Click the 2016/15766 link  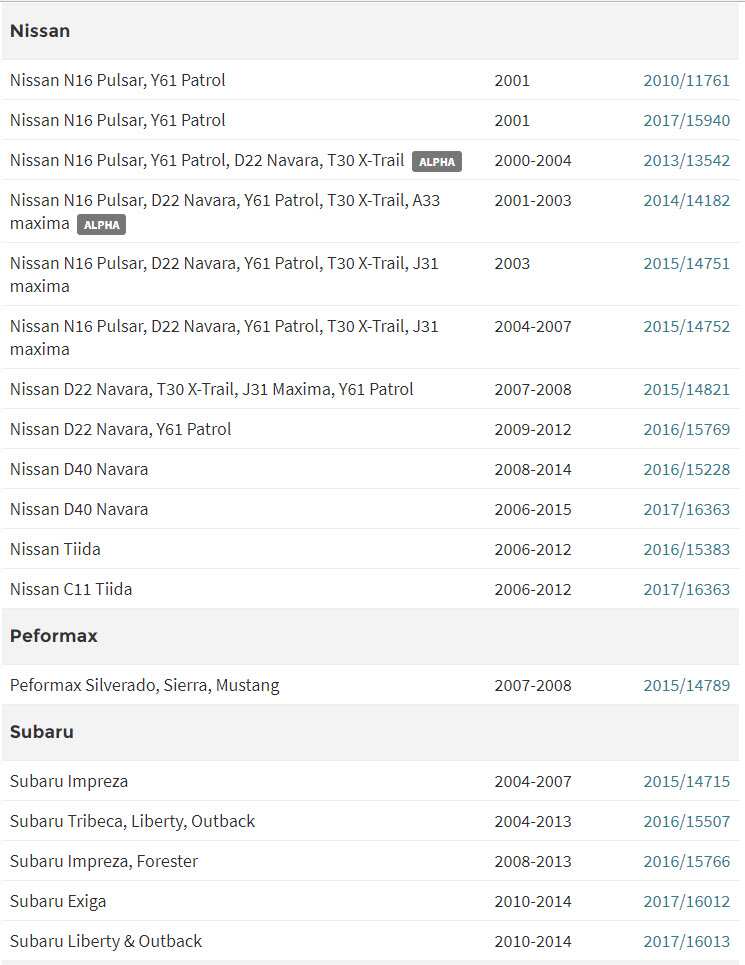pos(686,862)
